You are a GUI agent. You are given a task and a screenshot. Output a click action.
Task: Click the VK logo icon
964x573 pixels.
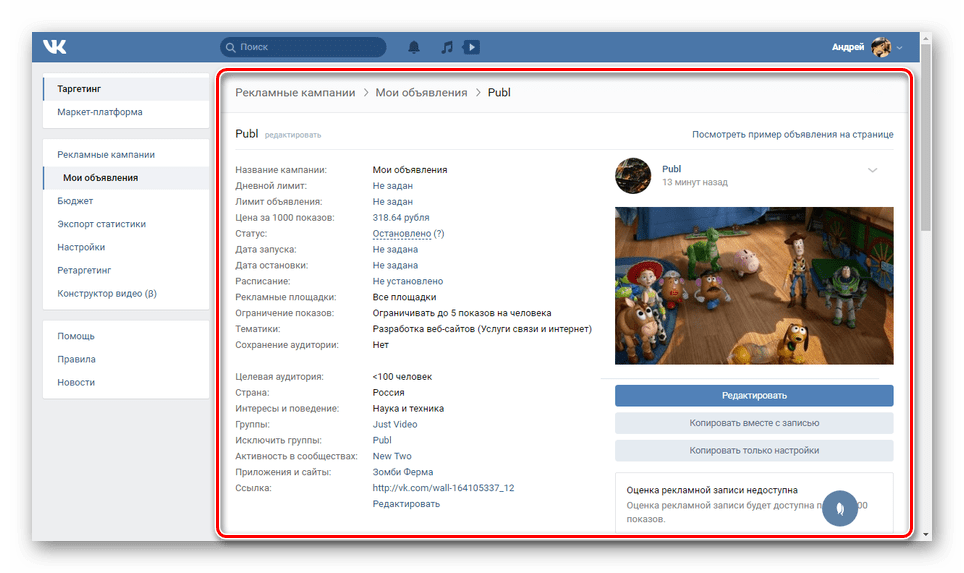pos(55,47)
